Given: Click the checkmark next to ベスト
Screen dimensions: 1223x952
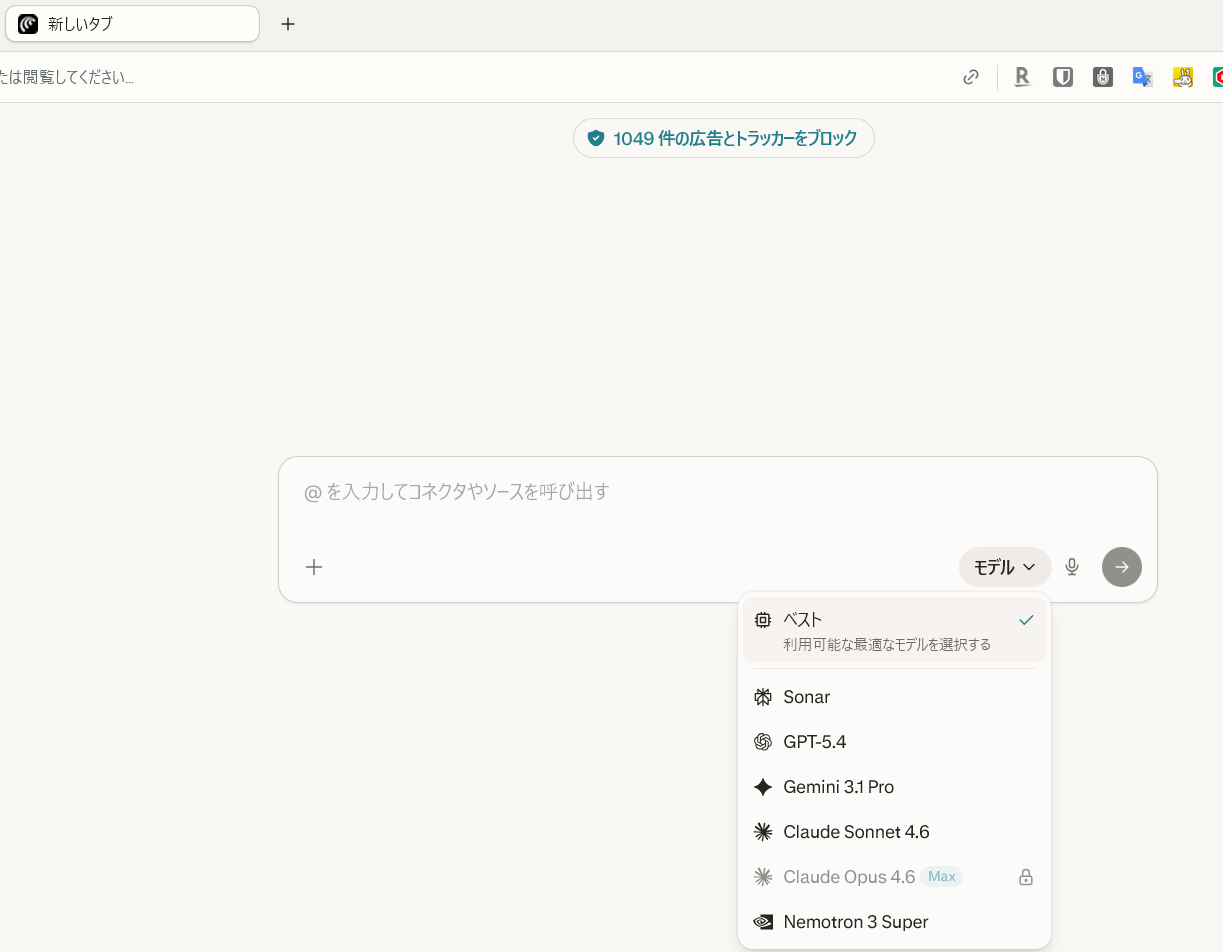Looking at the screenshot, I should (1026, 619).
